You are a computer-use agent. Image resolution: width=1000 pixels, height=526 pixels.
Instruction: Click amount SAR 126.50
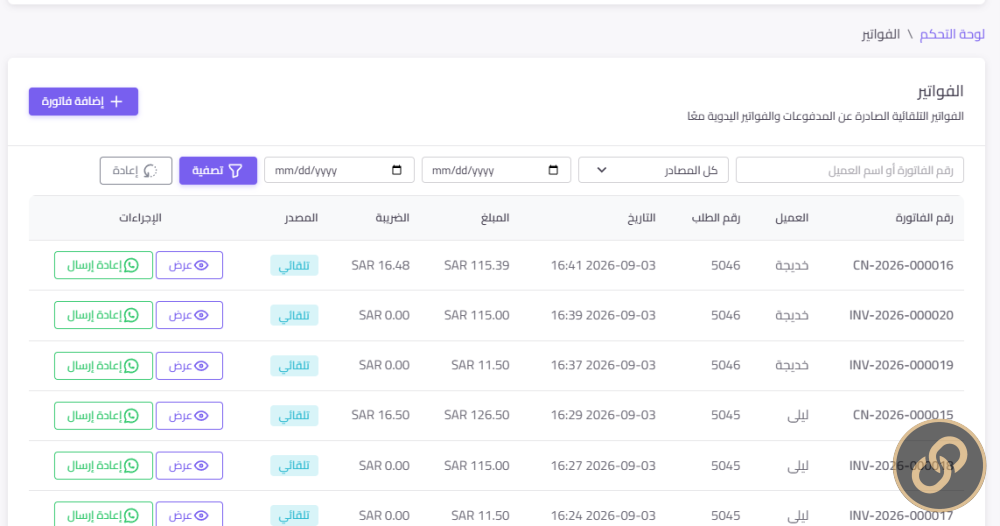point(477,415)
